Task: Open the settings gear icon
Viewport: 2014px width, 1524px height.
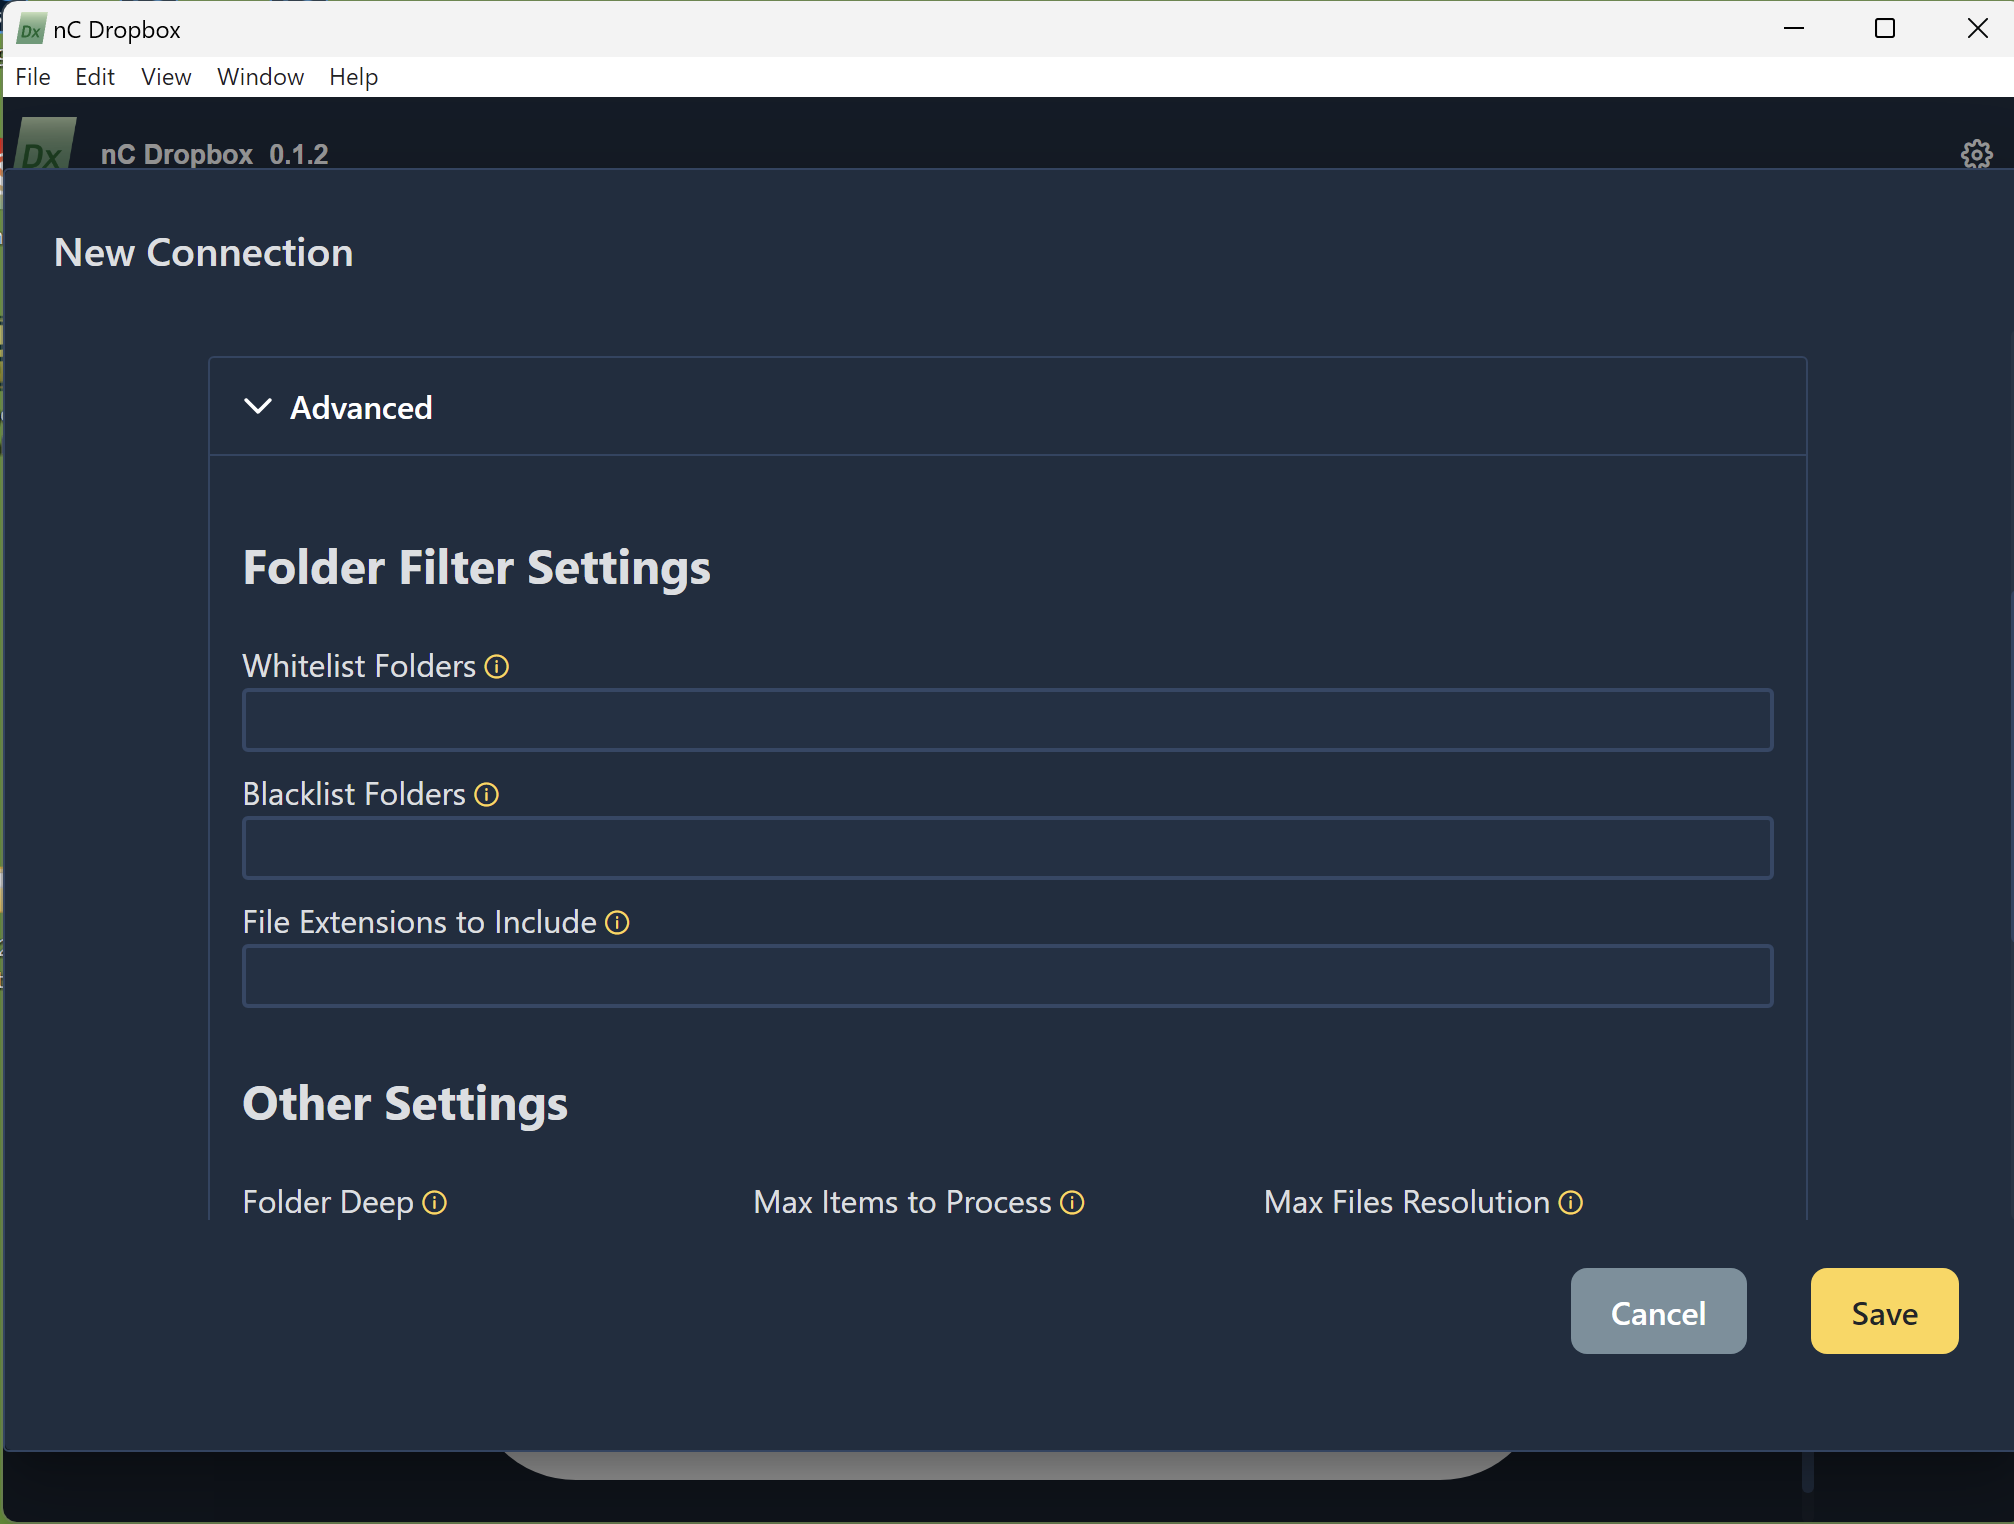Action: click(1976, 154)
